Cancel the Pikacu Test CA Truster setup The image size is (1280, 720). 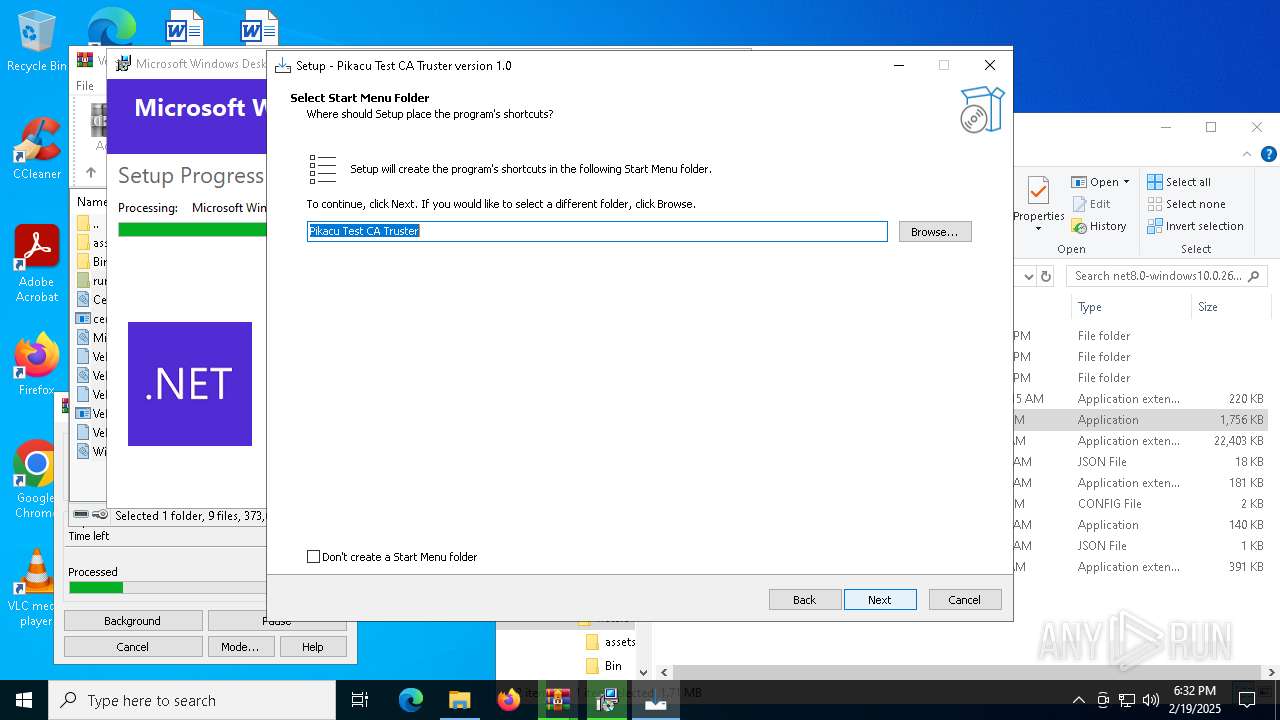coord(965,600)
